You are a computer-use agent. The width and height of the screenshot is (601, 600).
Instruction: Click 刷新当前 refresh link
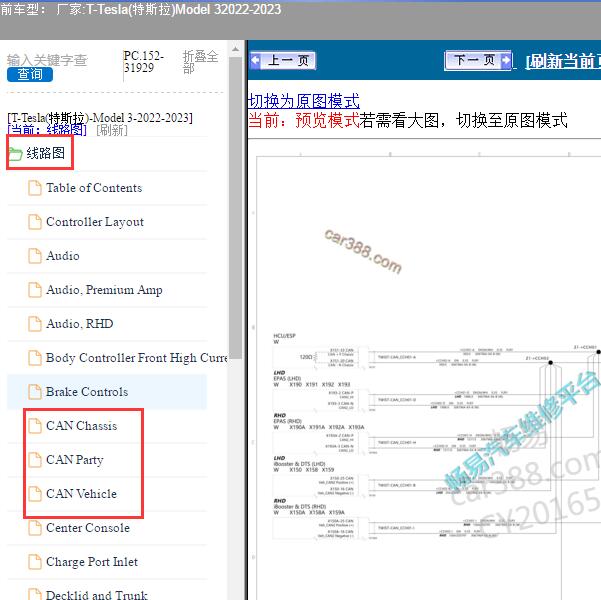pyautogui.click(x=563, y=61)
